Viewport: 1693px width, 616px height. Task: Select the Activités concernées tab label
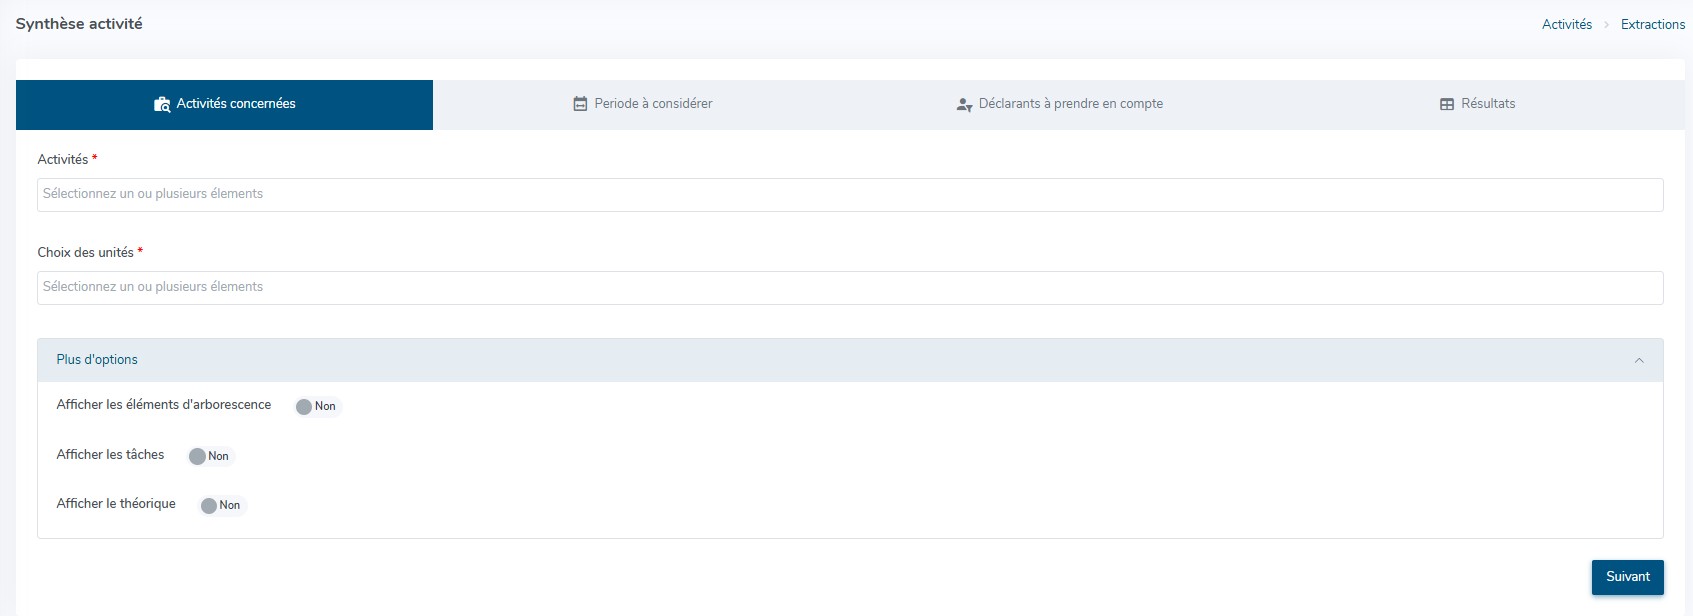pyautogui.click(x=236, y=104)
